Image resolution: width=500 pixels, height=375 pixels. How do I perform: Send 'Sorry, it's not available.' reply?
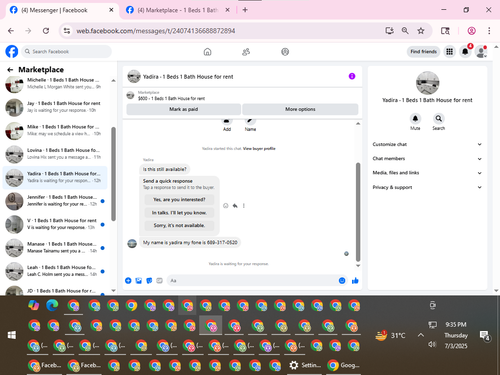tap(179, 226)
